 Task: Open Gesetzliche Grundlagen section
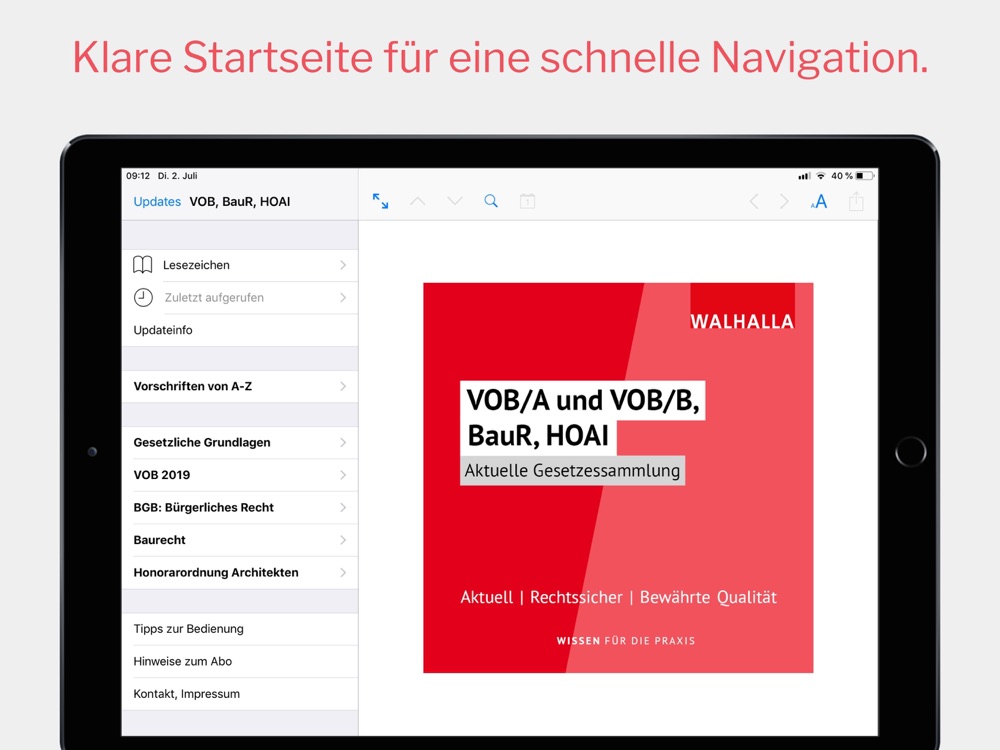point(240,442)
